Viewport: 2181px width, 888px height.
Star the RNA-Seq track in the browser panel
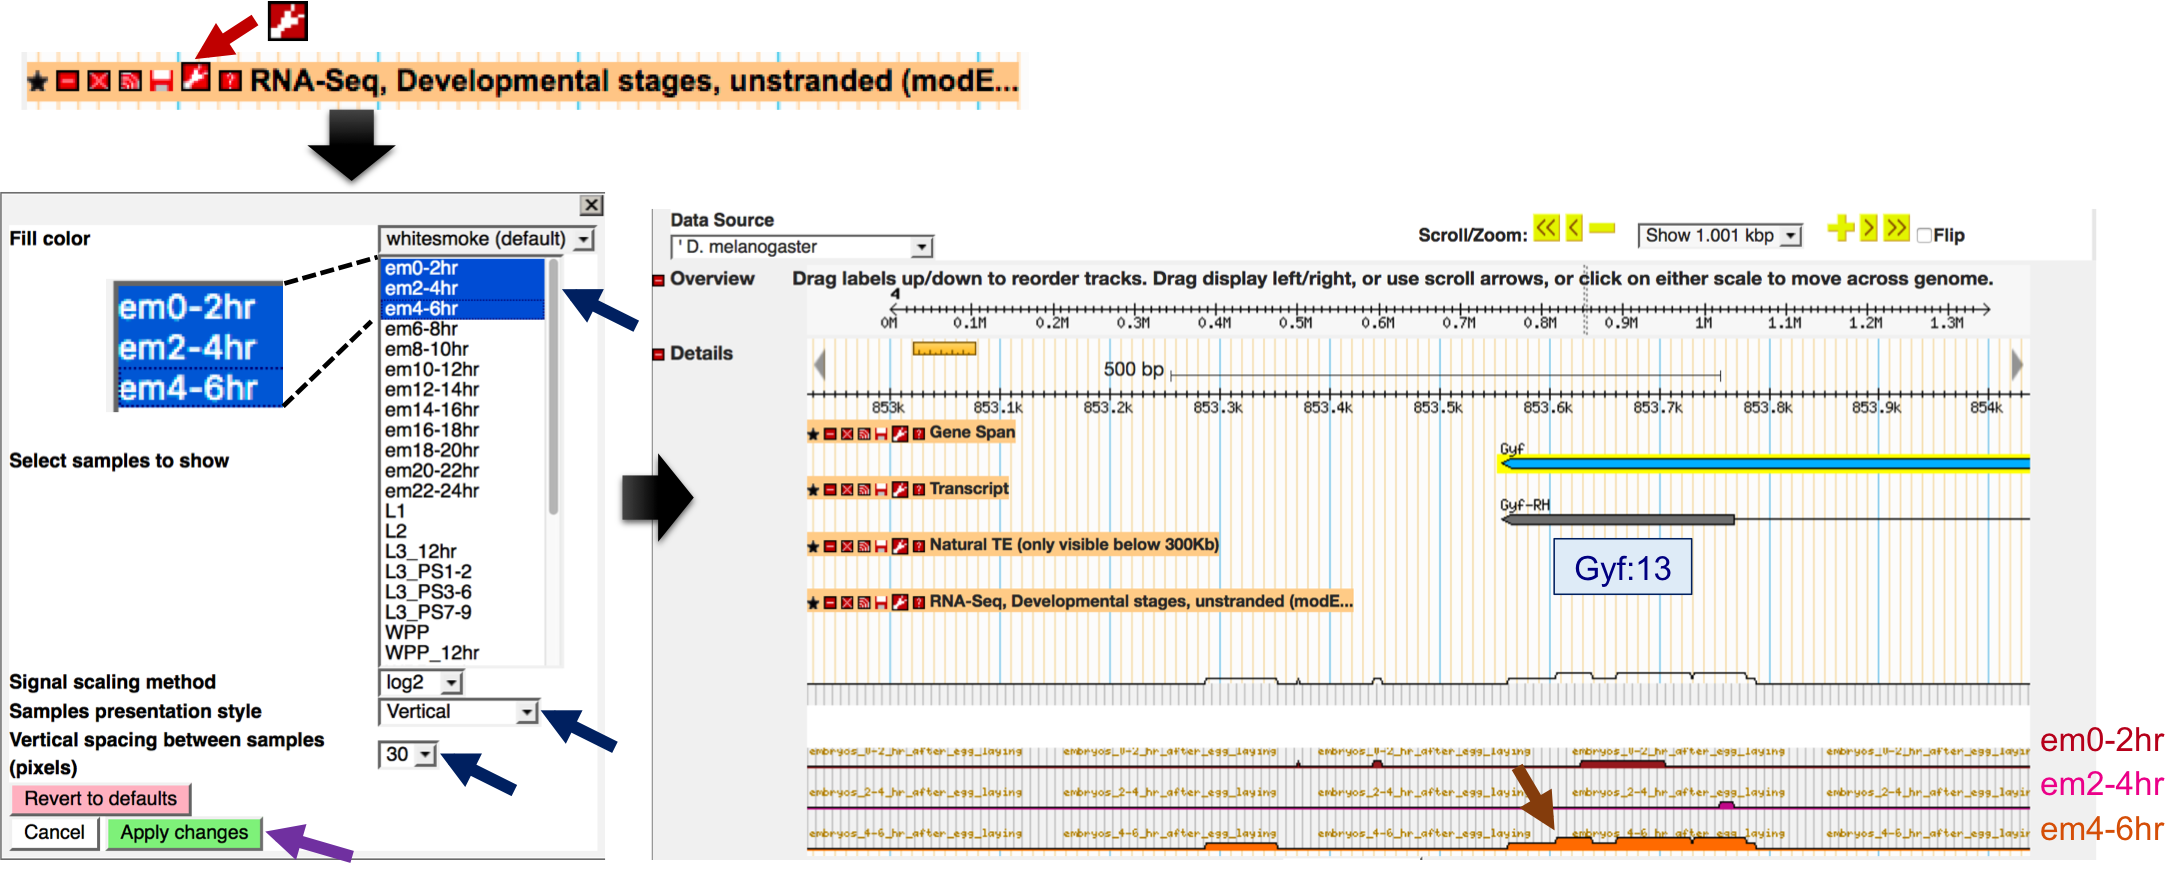814,603
